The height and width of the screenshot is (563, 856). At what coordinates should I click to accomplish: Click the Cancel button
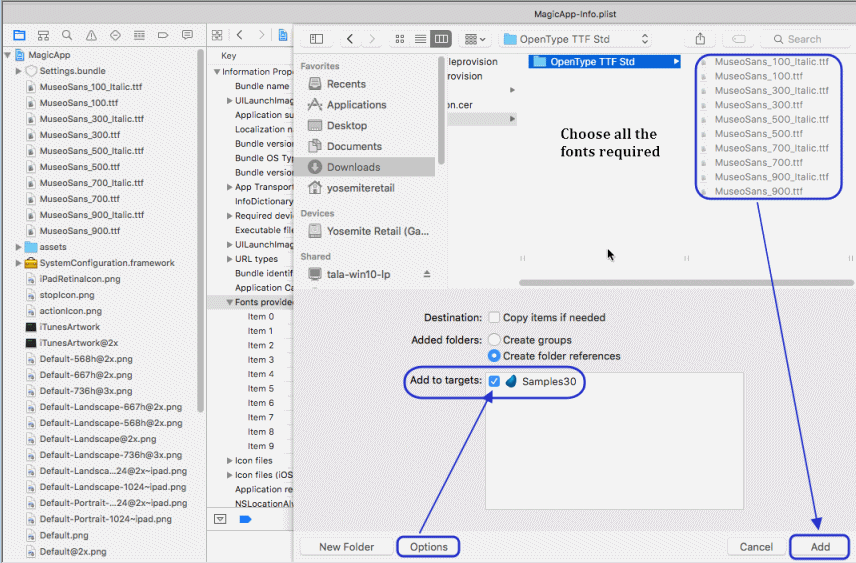tap(756, 547)
